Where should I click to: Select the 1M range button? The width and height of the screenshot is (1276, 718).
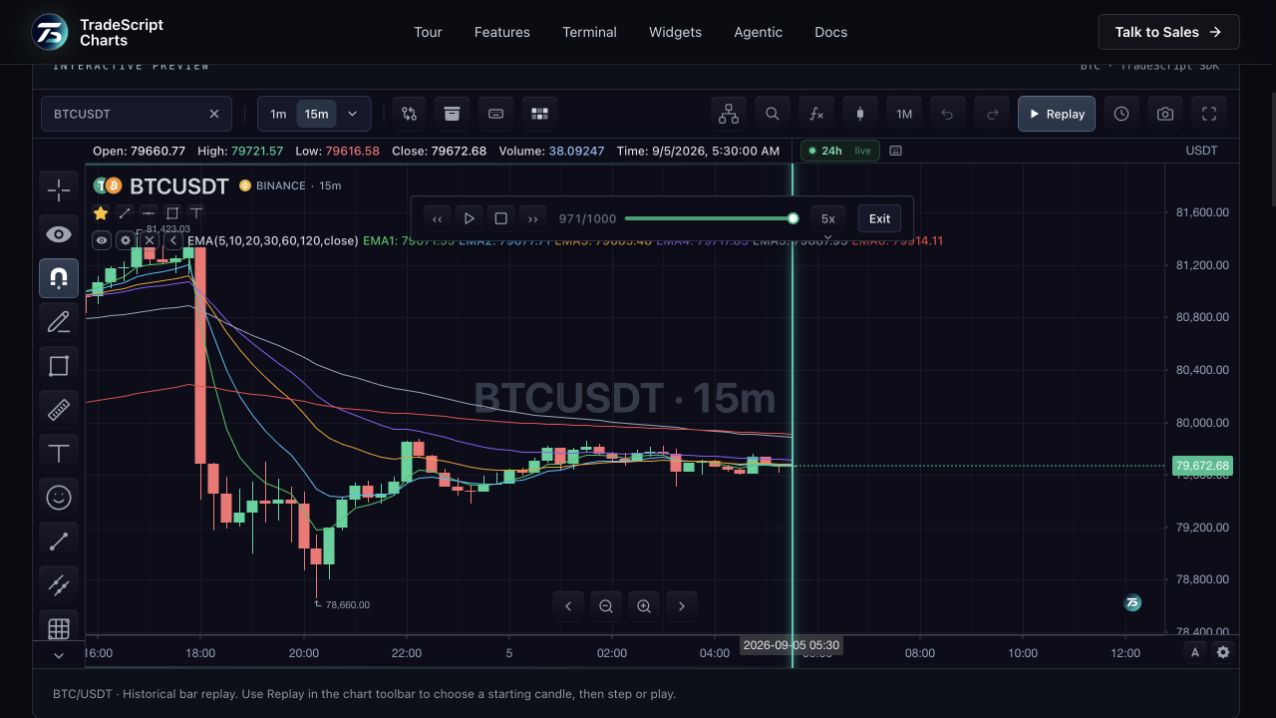(x=904, y=114)
